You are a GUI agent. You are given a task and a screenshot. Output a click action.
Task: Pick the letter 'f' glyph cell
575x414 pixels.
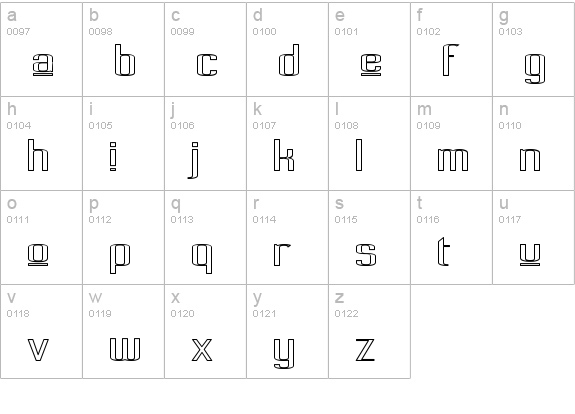click(451, 50)
